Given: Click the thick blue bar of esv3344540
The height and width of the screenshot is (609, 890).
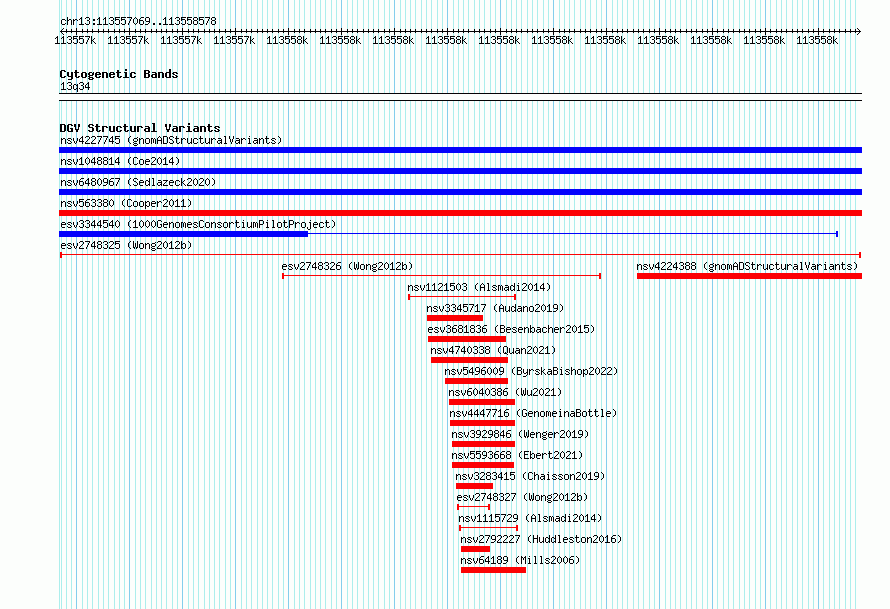Looking at the screenshot, I should coord(183,234).
